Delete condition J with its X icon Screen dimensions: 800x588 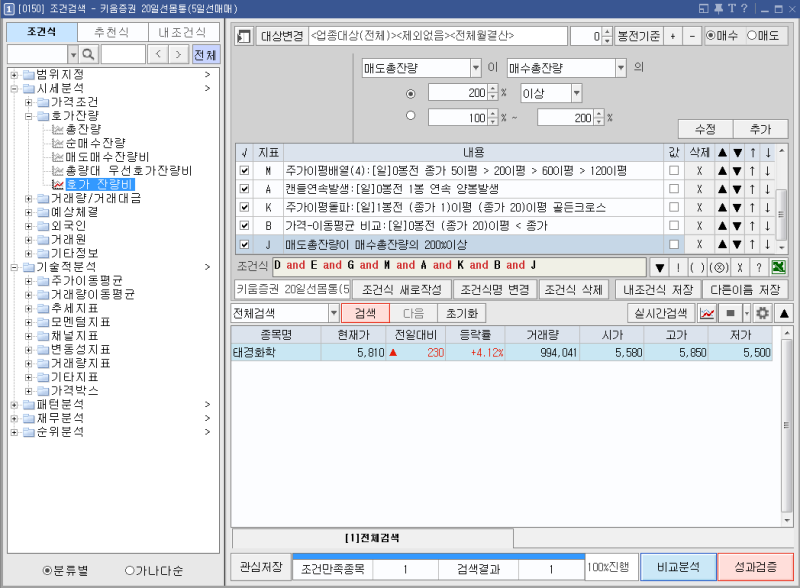(699, 244)
